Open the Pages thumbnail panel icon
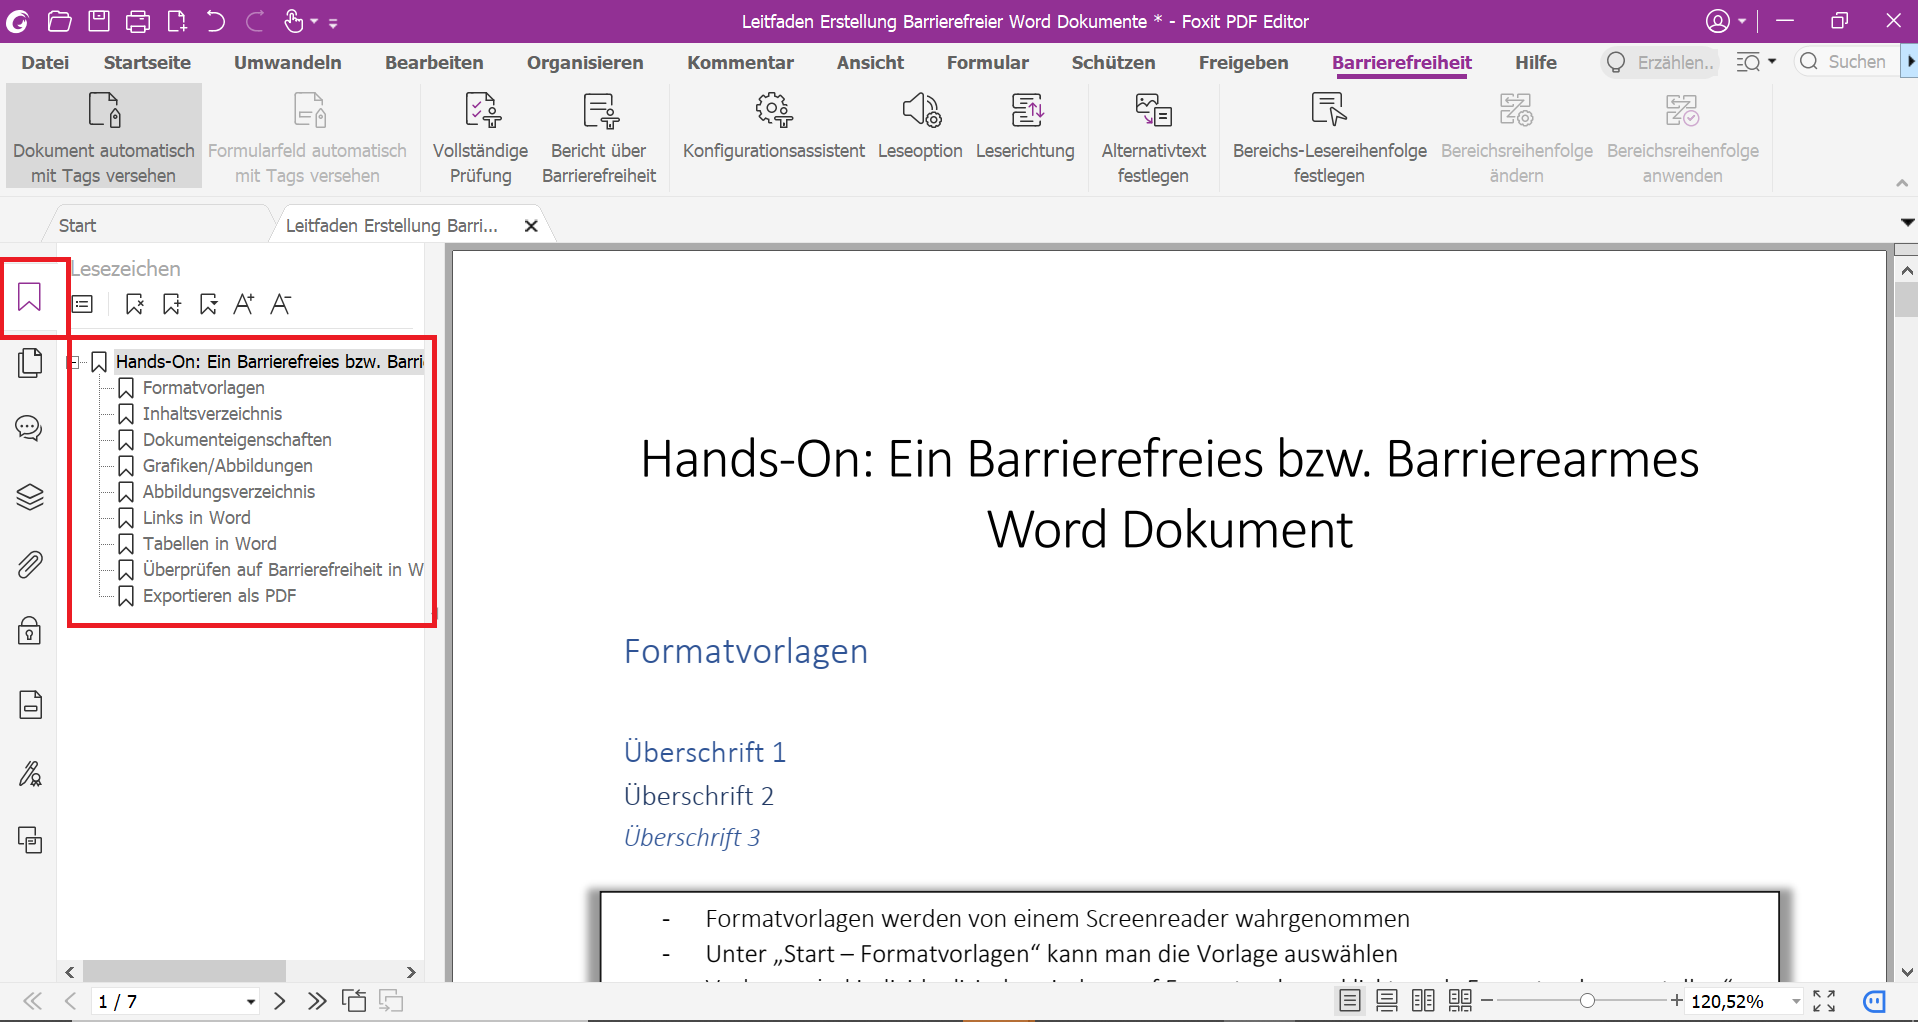The image size is (1918, 1022). [30, 363]
